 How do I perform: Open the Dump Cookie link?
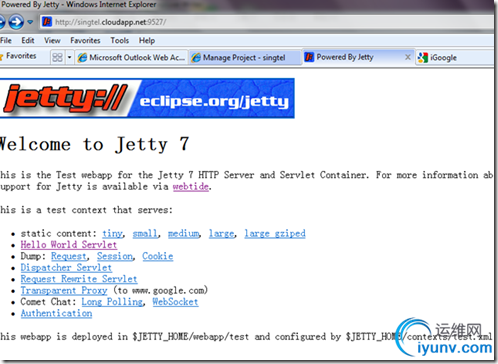coord(158,256)
